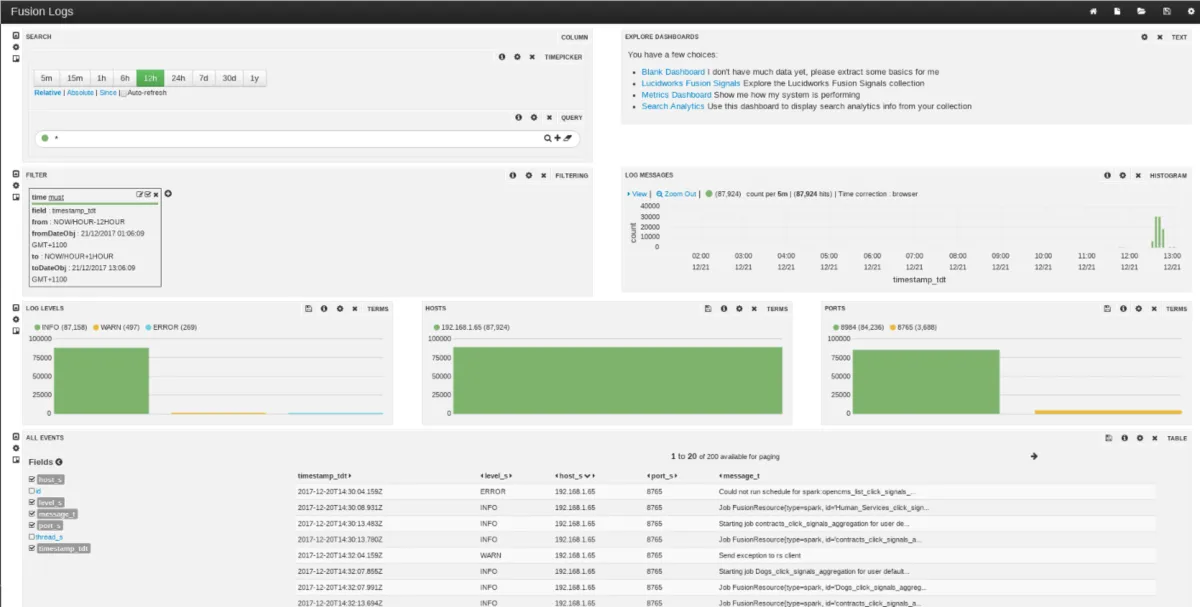Collapse the Log Levels row
Image resolution: width=1200 pixels, height=607 pixels.
tap(16, 308)
